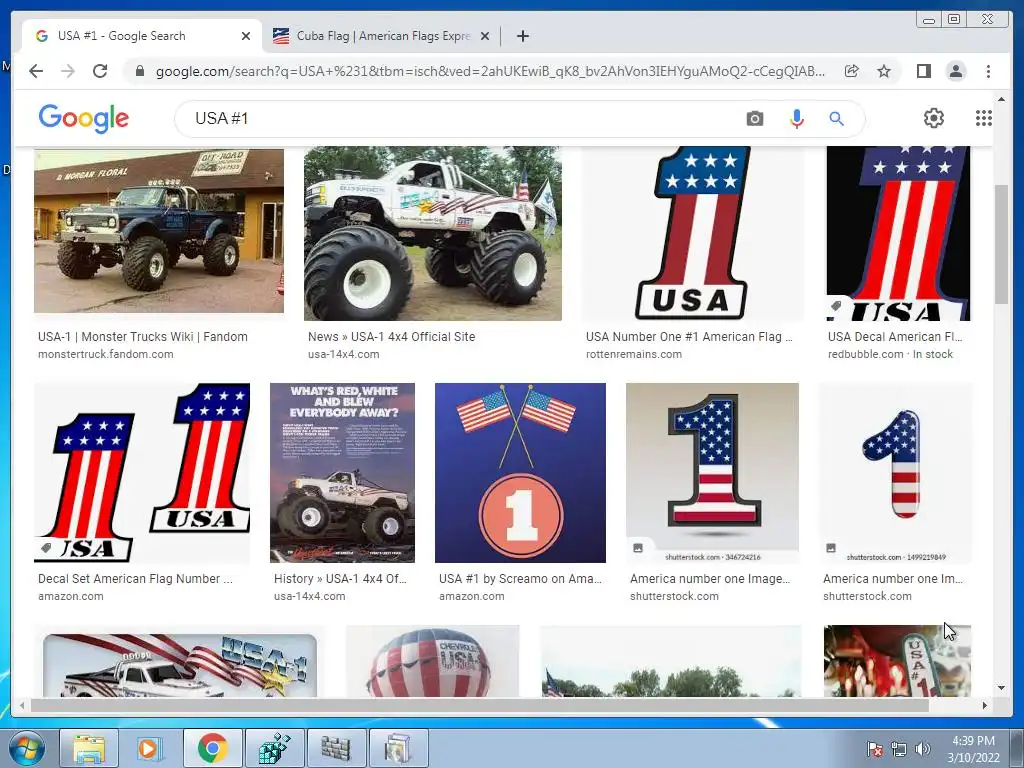1024x768 pixels.
Task: Go to Google home via logo
Action: (84, 119)
